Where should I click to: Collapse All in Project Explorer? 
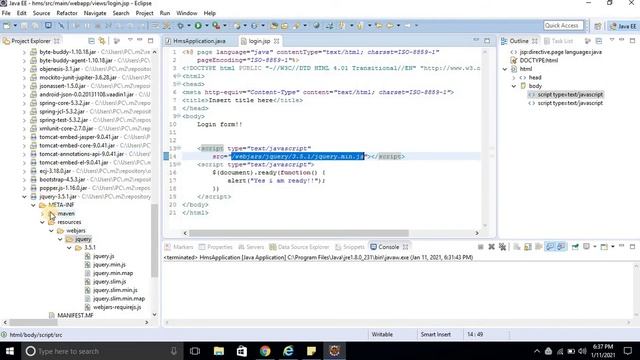91,41
